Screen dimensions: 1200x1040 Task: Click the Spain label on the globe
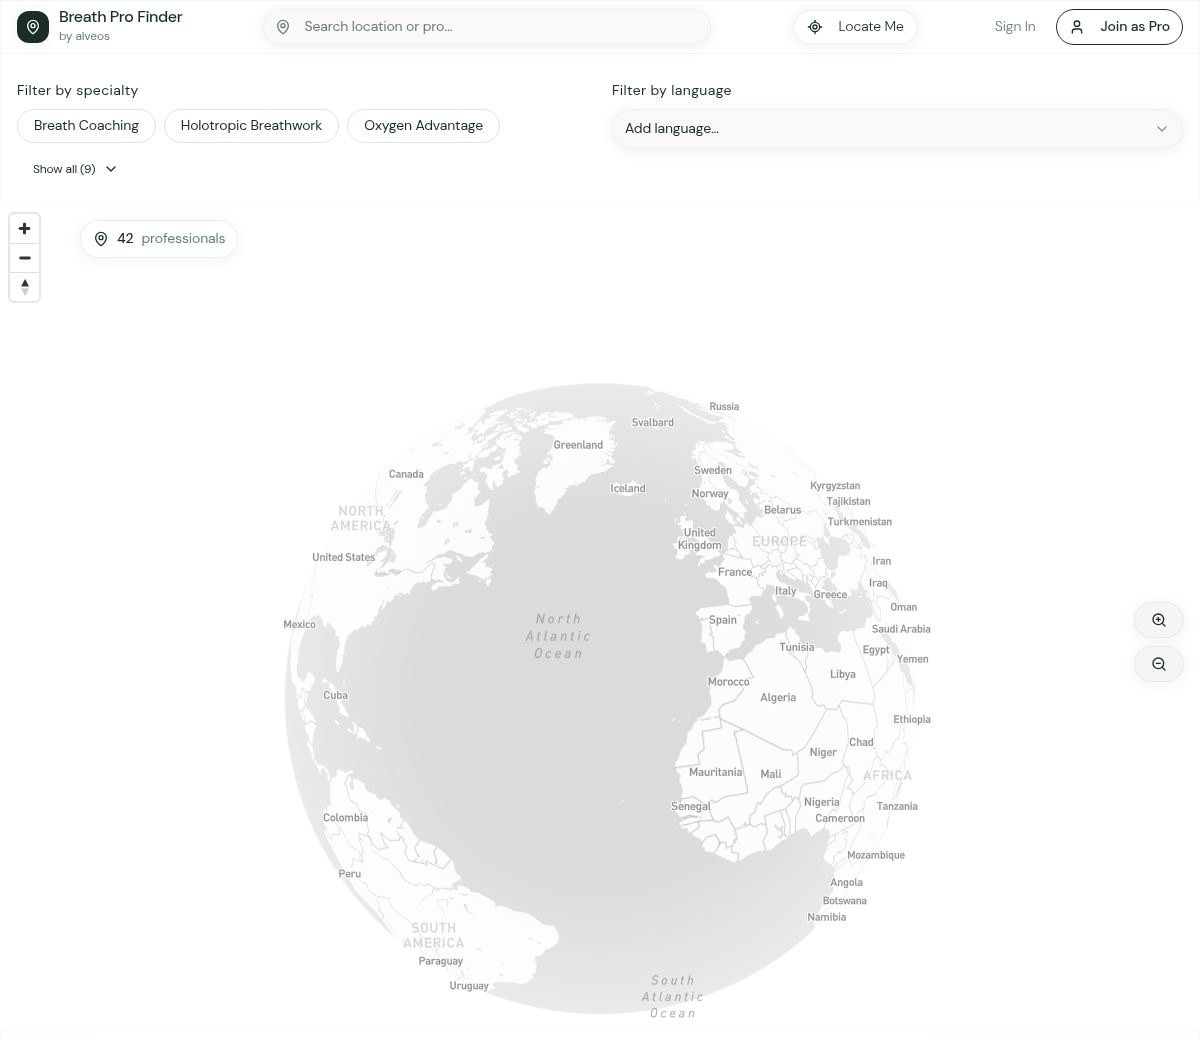click(723, 620)
